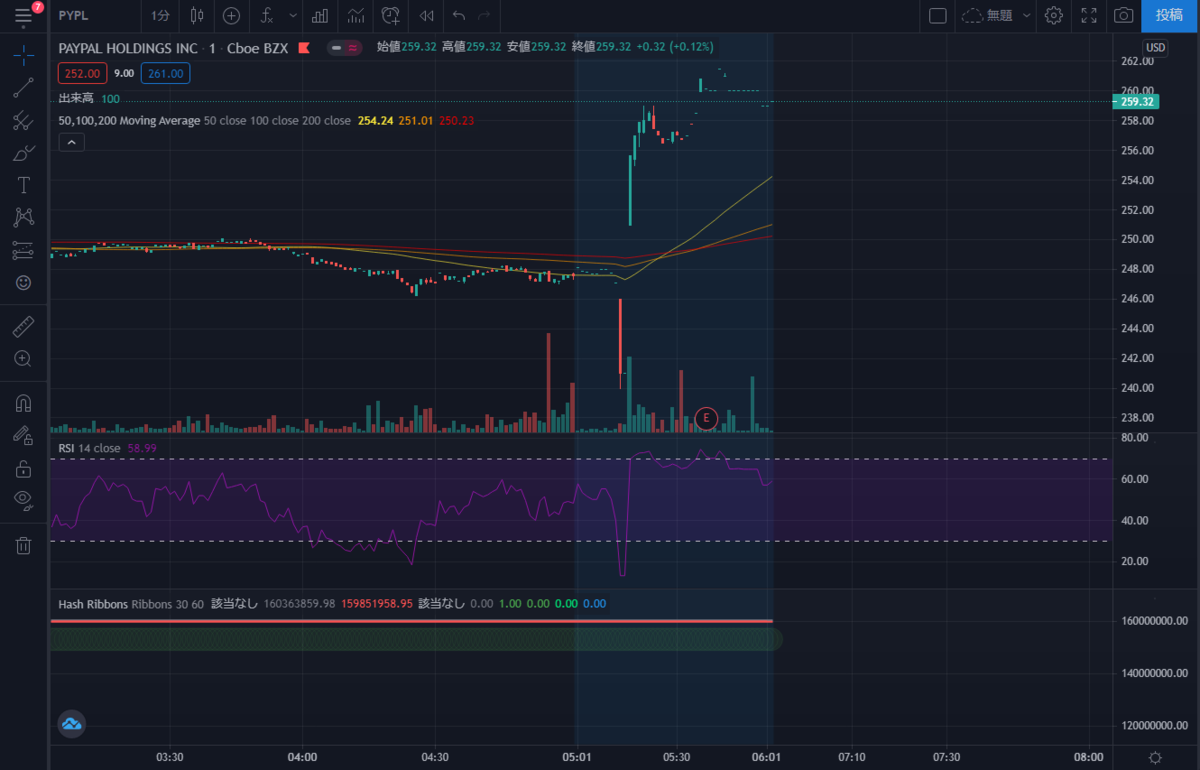The image size is (1200, 770).
Task: Open the time axis settings gear
Action: [1155, 757]
